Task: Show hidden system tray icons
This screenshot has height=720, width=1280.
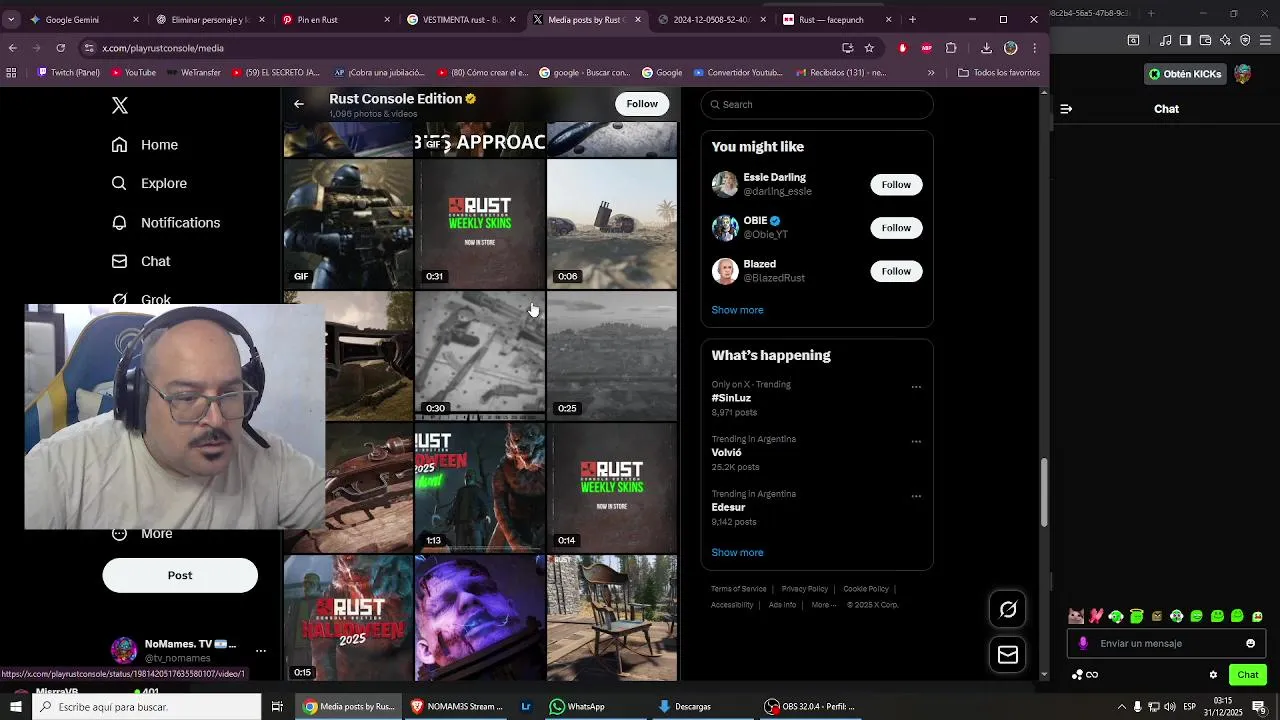Action: (1121, 707)
